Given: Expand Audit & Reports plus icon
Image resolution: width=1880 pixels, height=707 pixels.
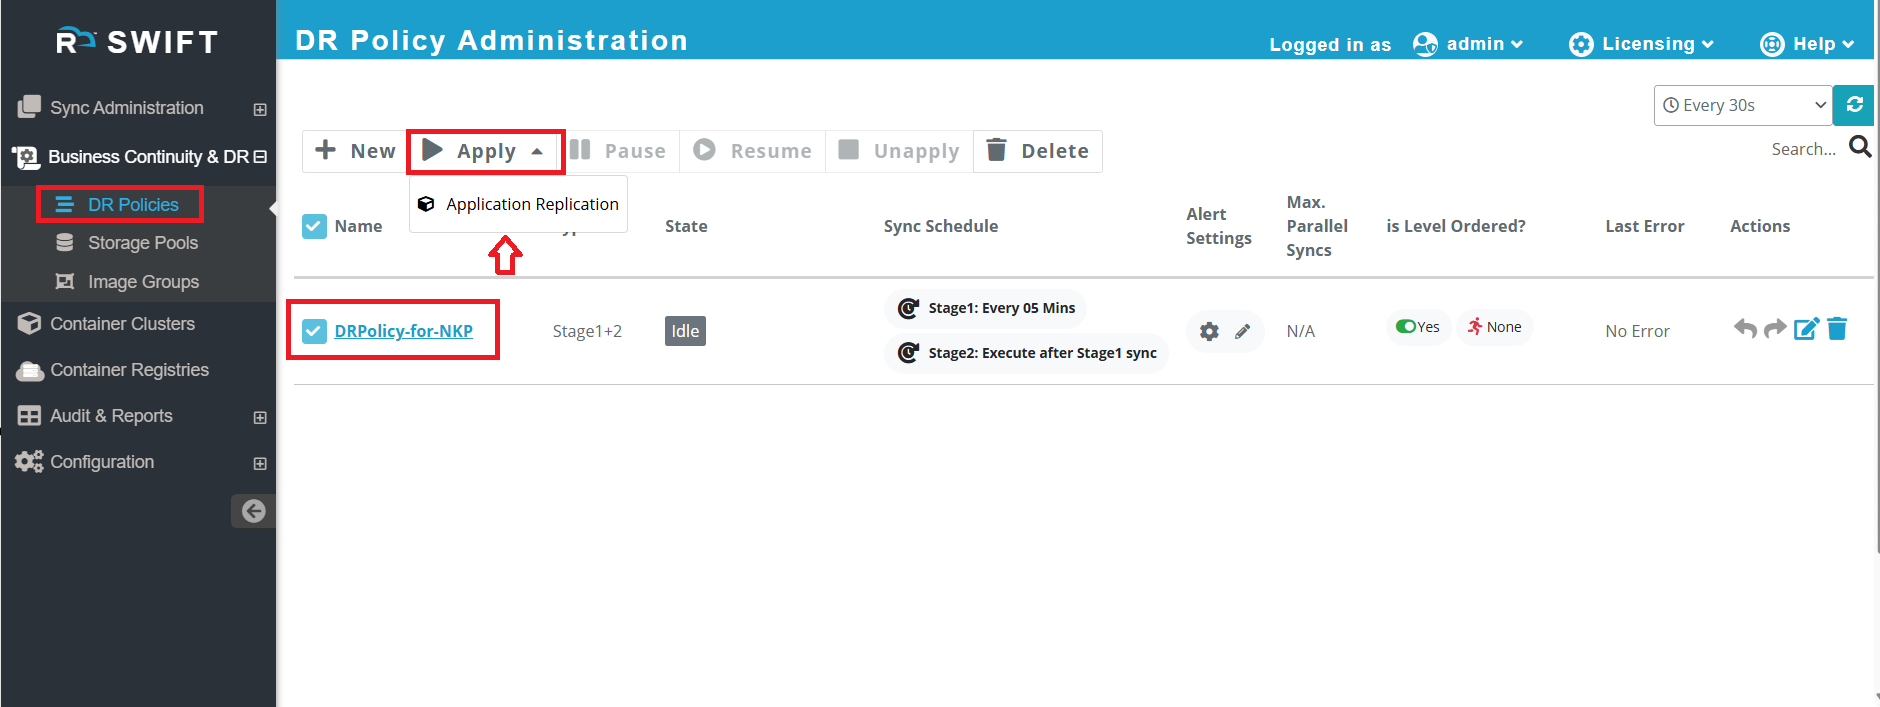Looking at the screenshot, I should click(260, 417).
